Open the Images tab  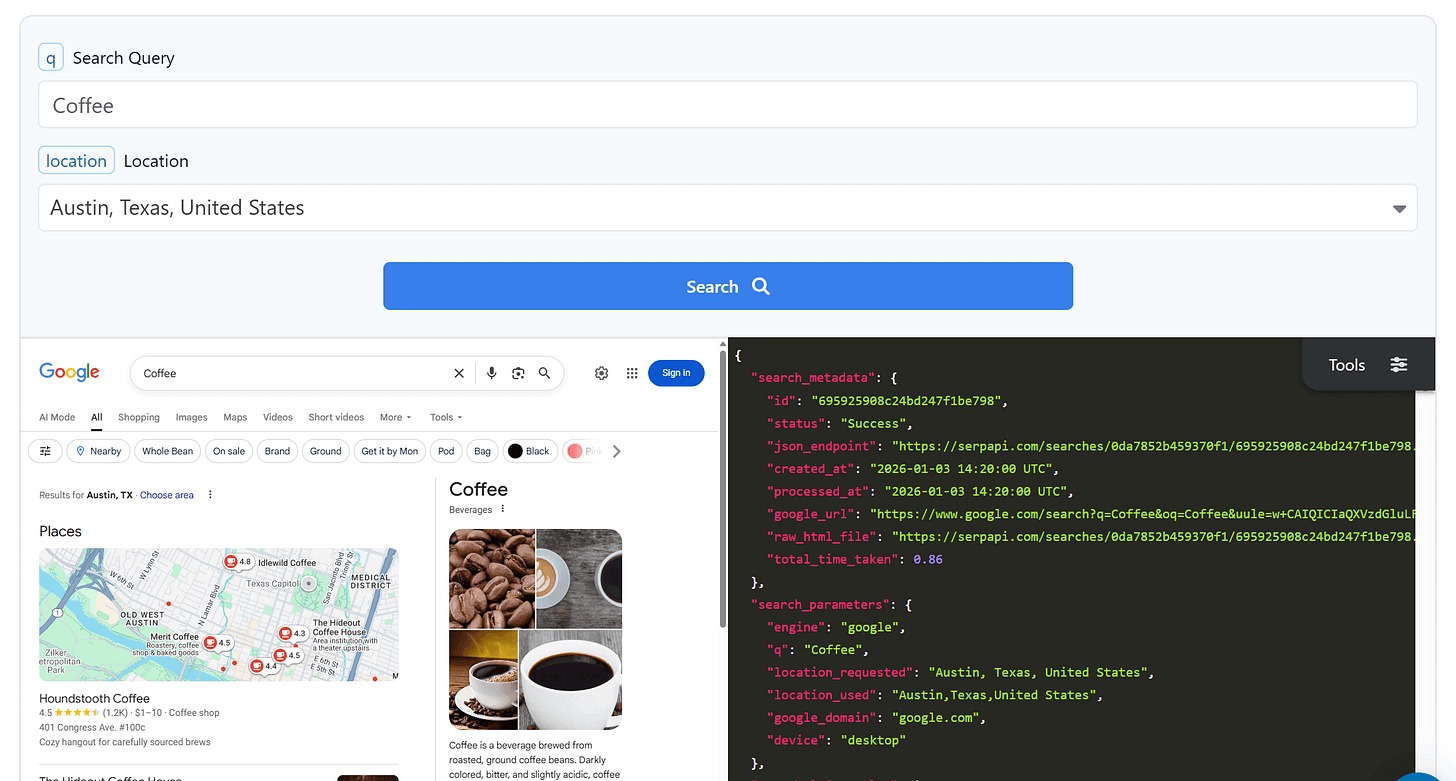click(192, 417)
